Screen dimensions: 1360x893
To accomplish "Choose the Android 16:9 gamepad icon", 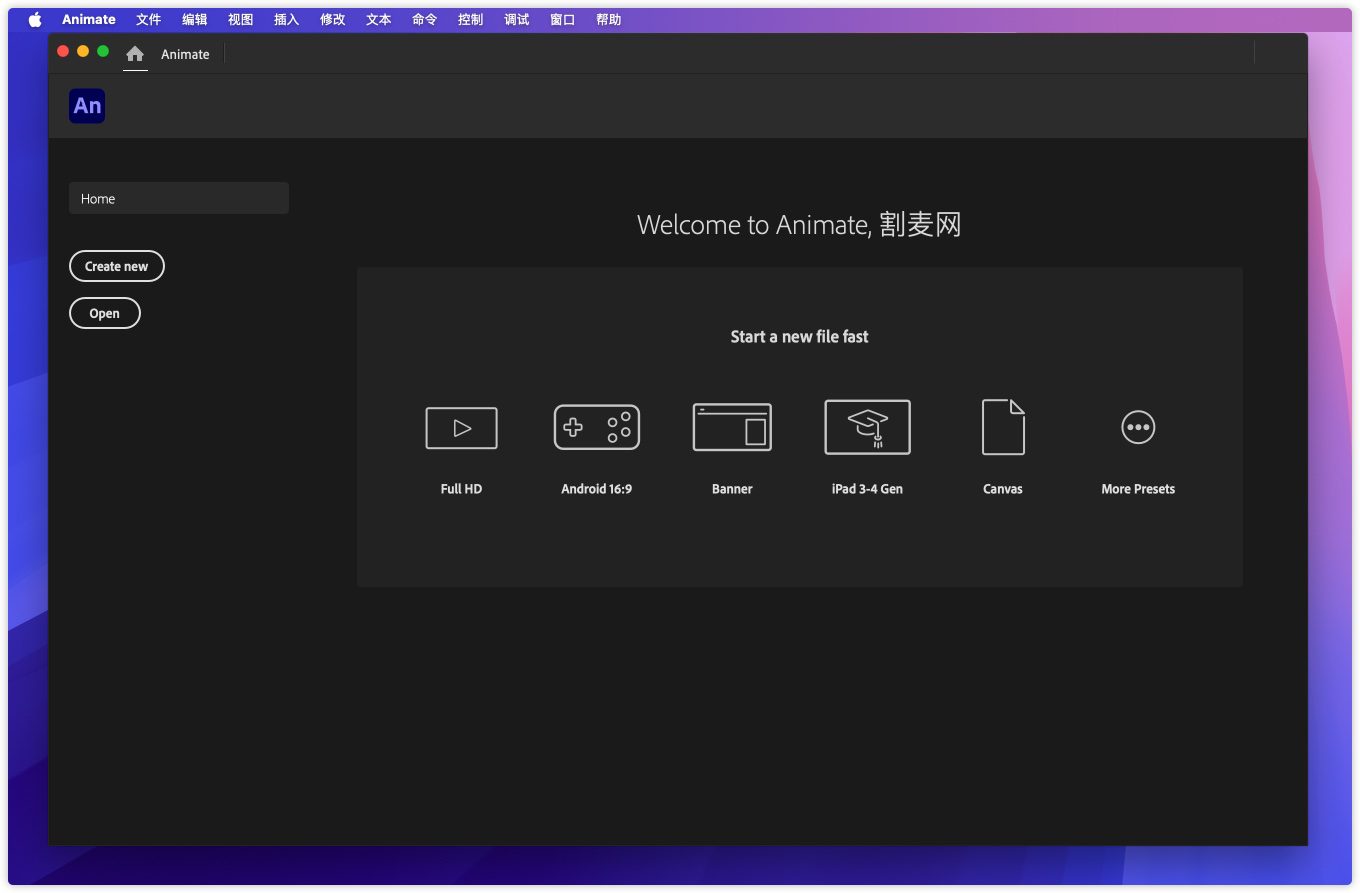I will pos(597,427).
